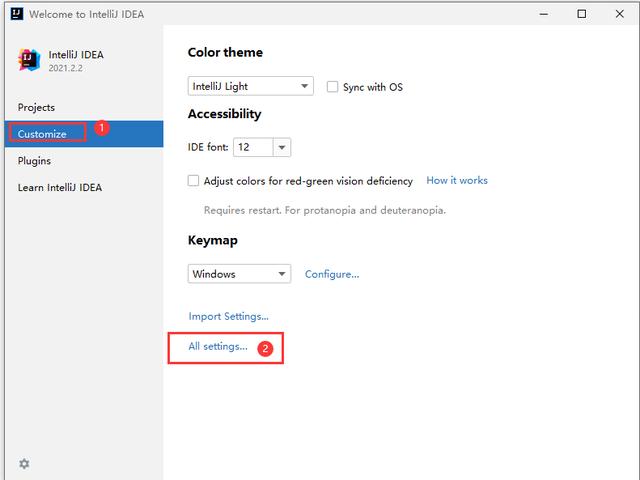The image size is (640, 480).
Task: Click the version text 2021.2.2
Action: tap(65, 68)
